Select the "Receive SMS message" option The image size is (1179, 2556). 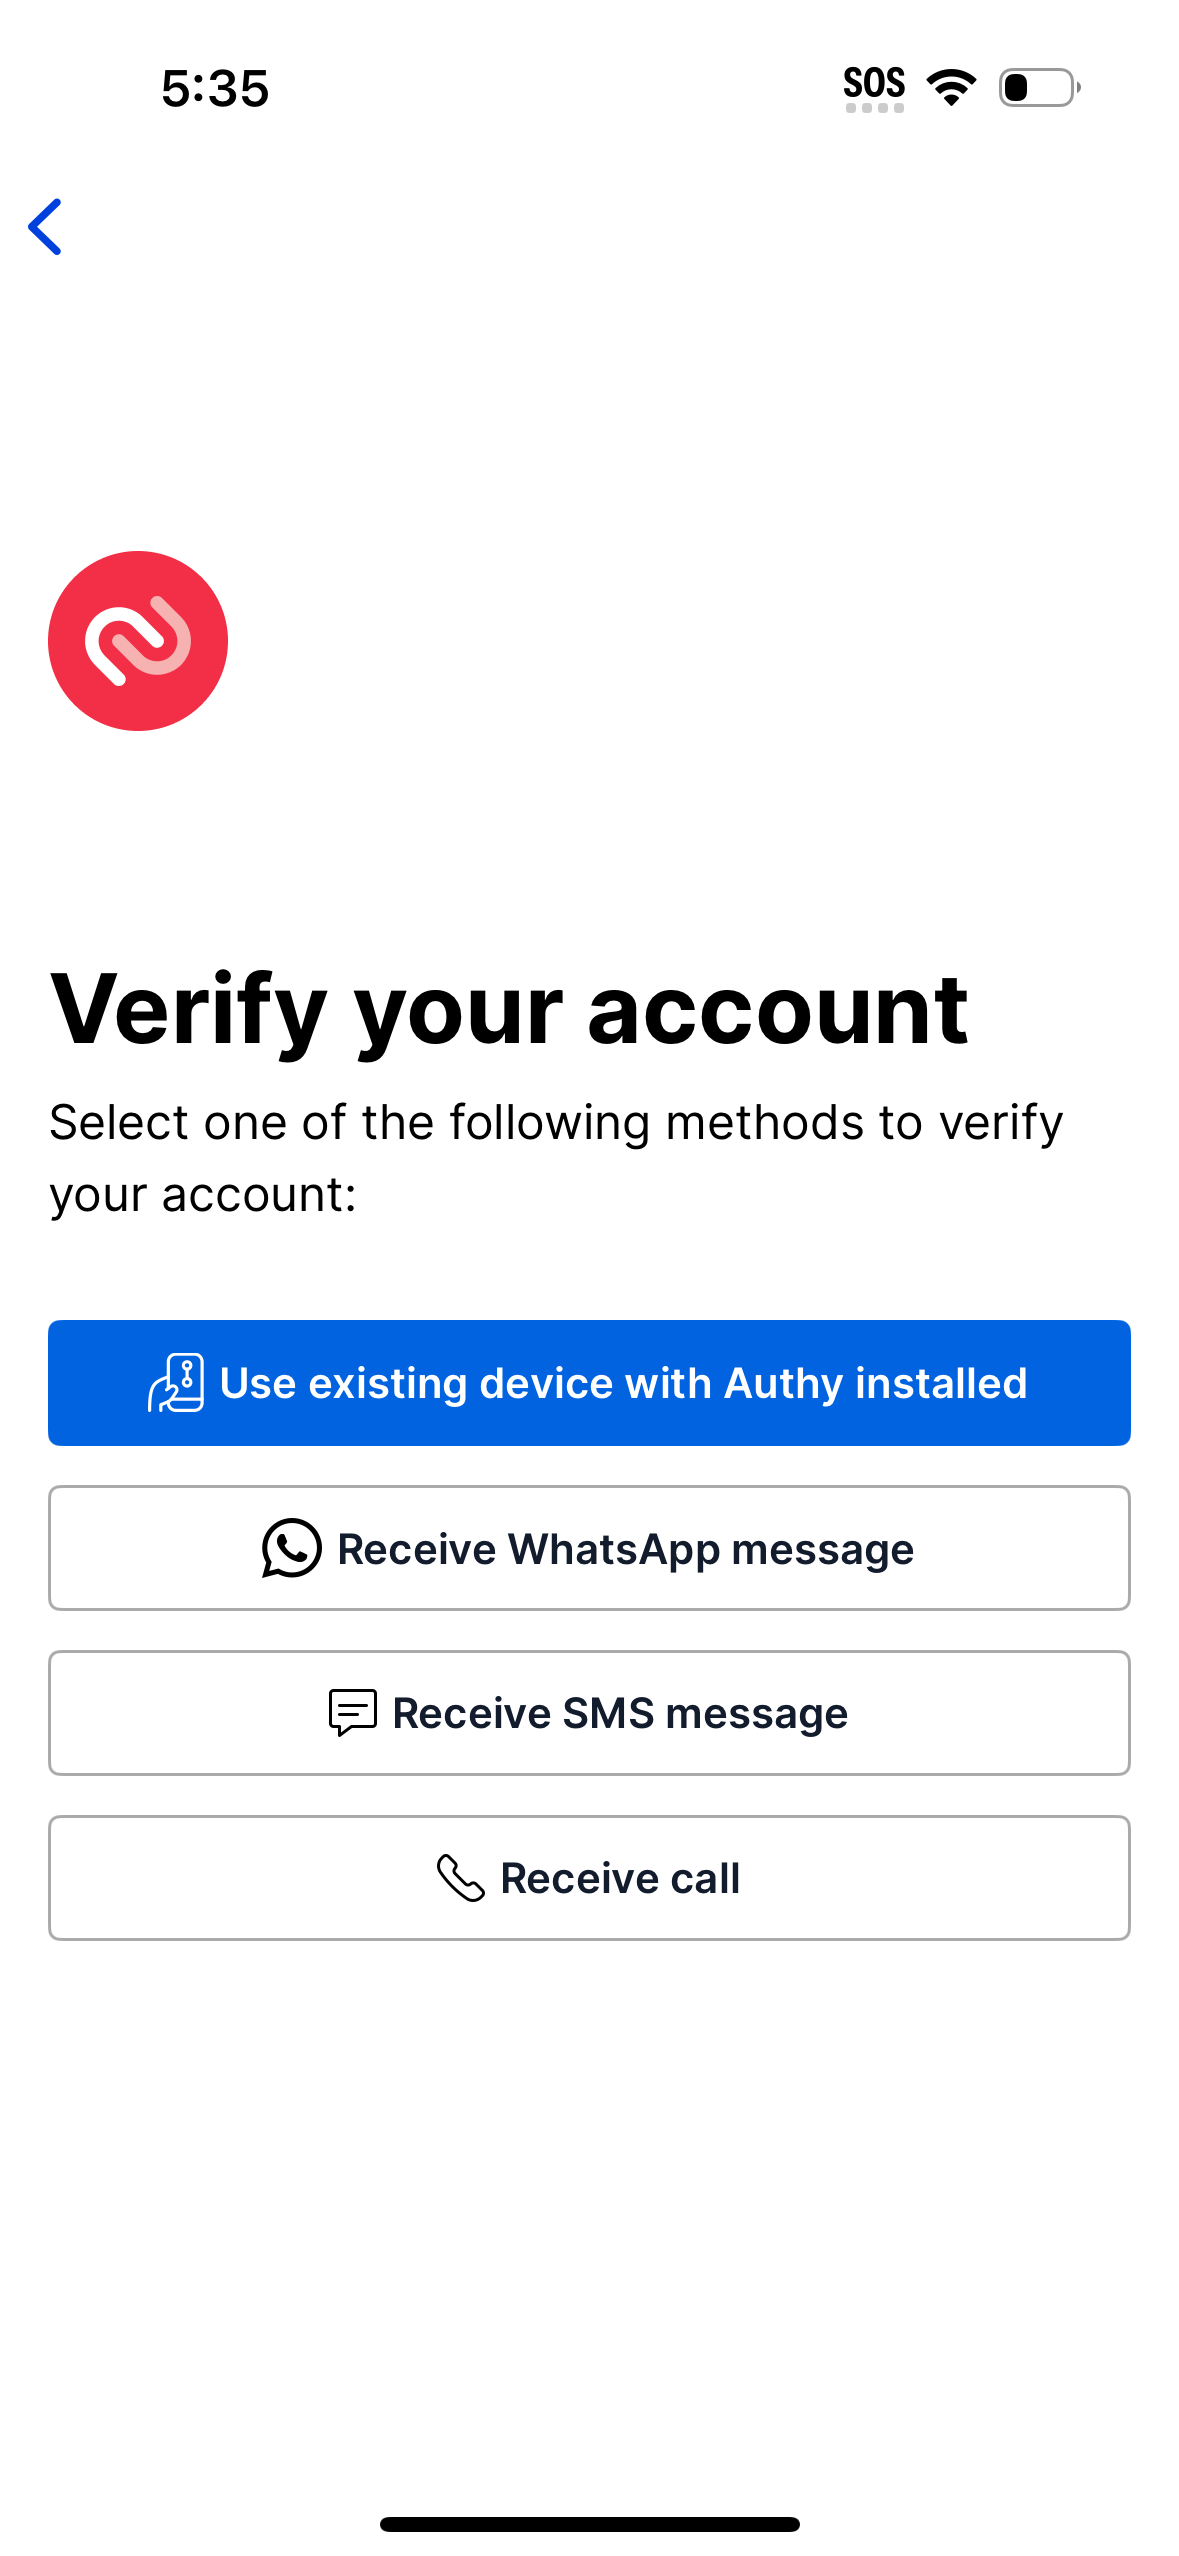point(589,1712)
